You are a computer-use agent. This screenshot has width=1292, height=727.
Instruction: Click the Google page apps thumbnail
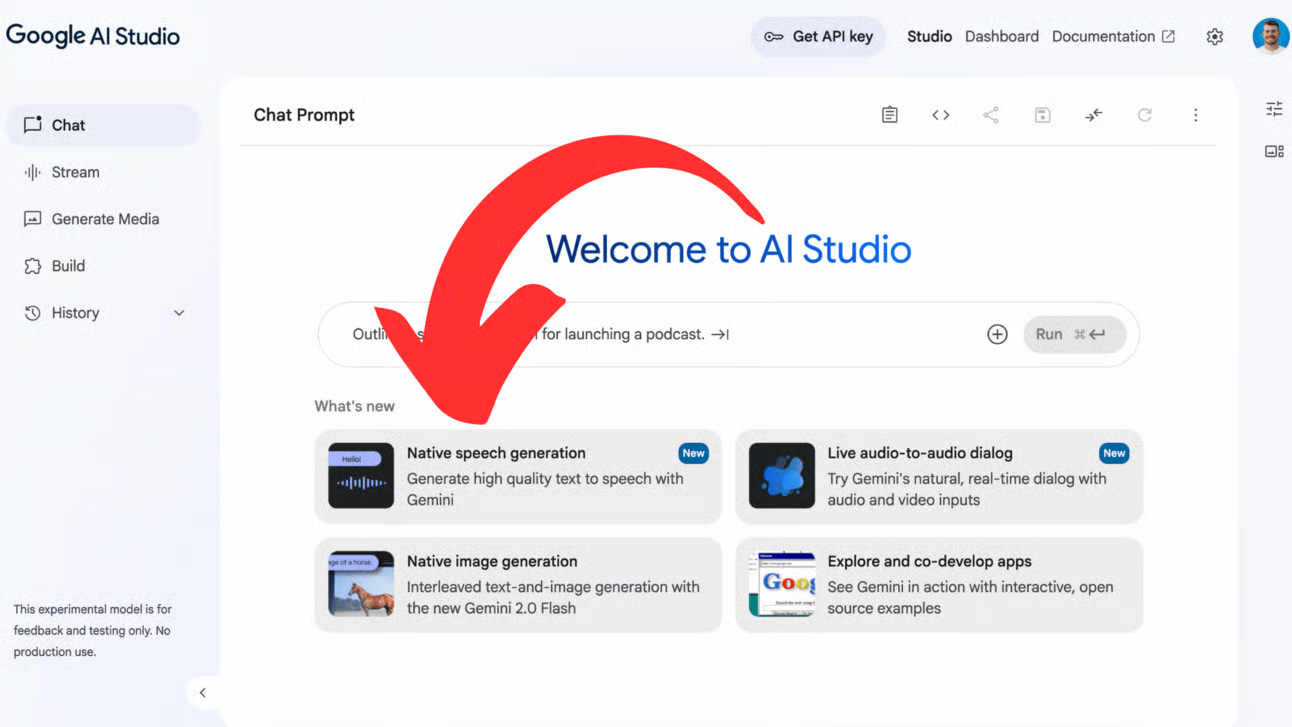(x=782, y=584)
